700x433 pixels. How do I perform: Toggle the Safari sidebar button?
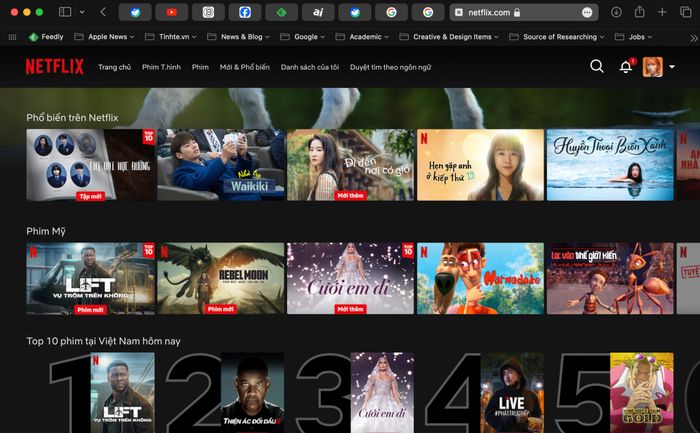[x=65, y=12]
